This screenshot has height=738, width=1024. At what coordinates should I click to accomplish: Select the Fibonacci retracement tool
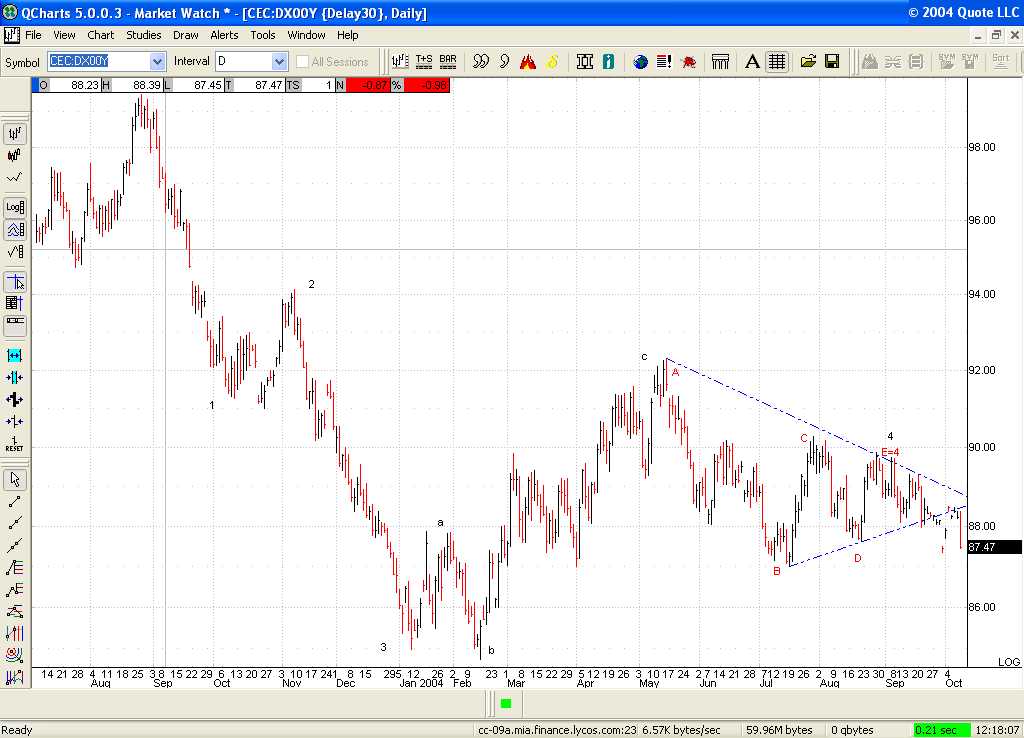click(14, 567)
